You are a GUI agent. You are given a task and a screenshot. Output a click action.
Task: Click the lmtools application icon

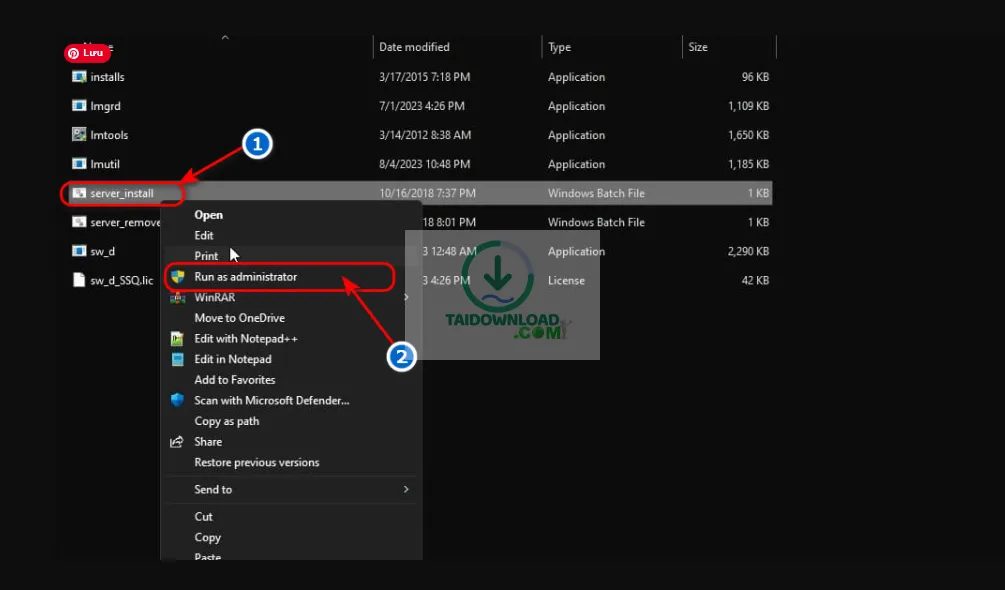80,135
